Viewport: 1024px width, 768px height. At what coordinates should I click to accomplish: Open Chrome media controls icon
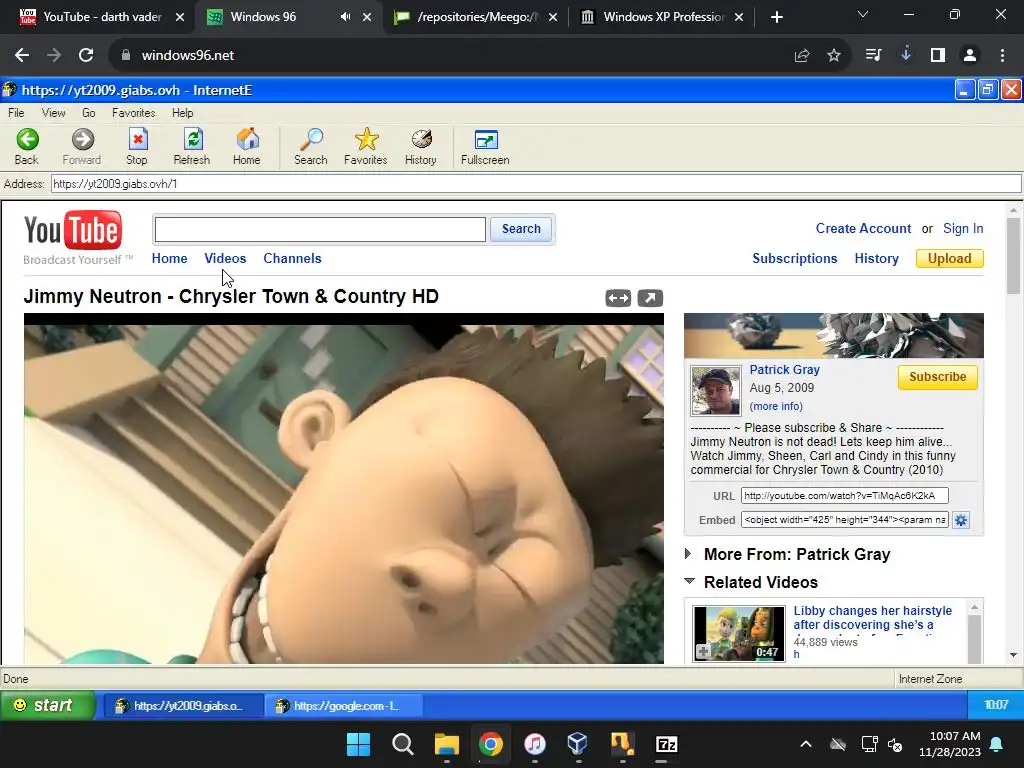(873, 56)
